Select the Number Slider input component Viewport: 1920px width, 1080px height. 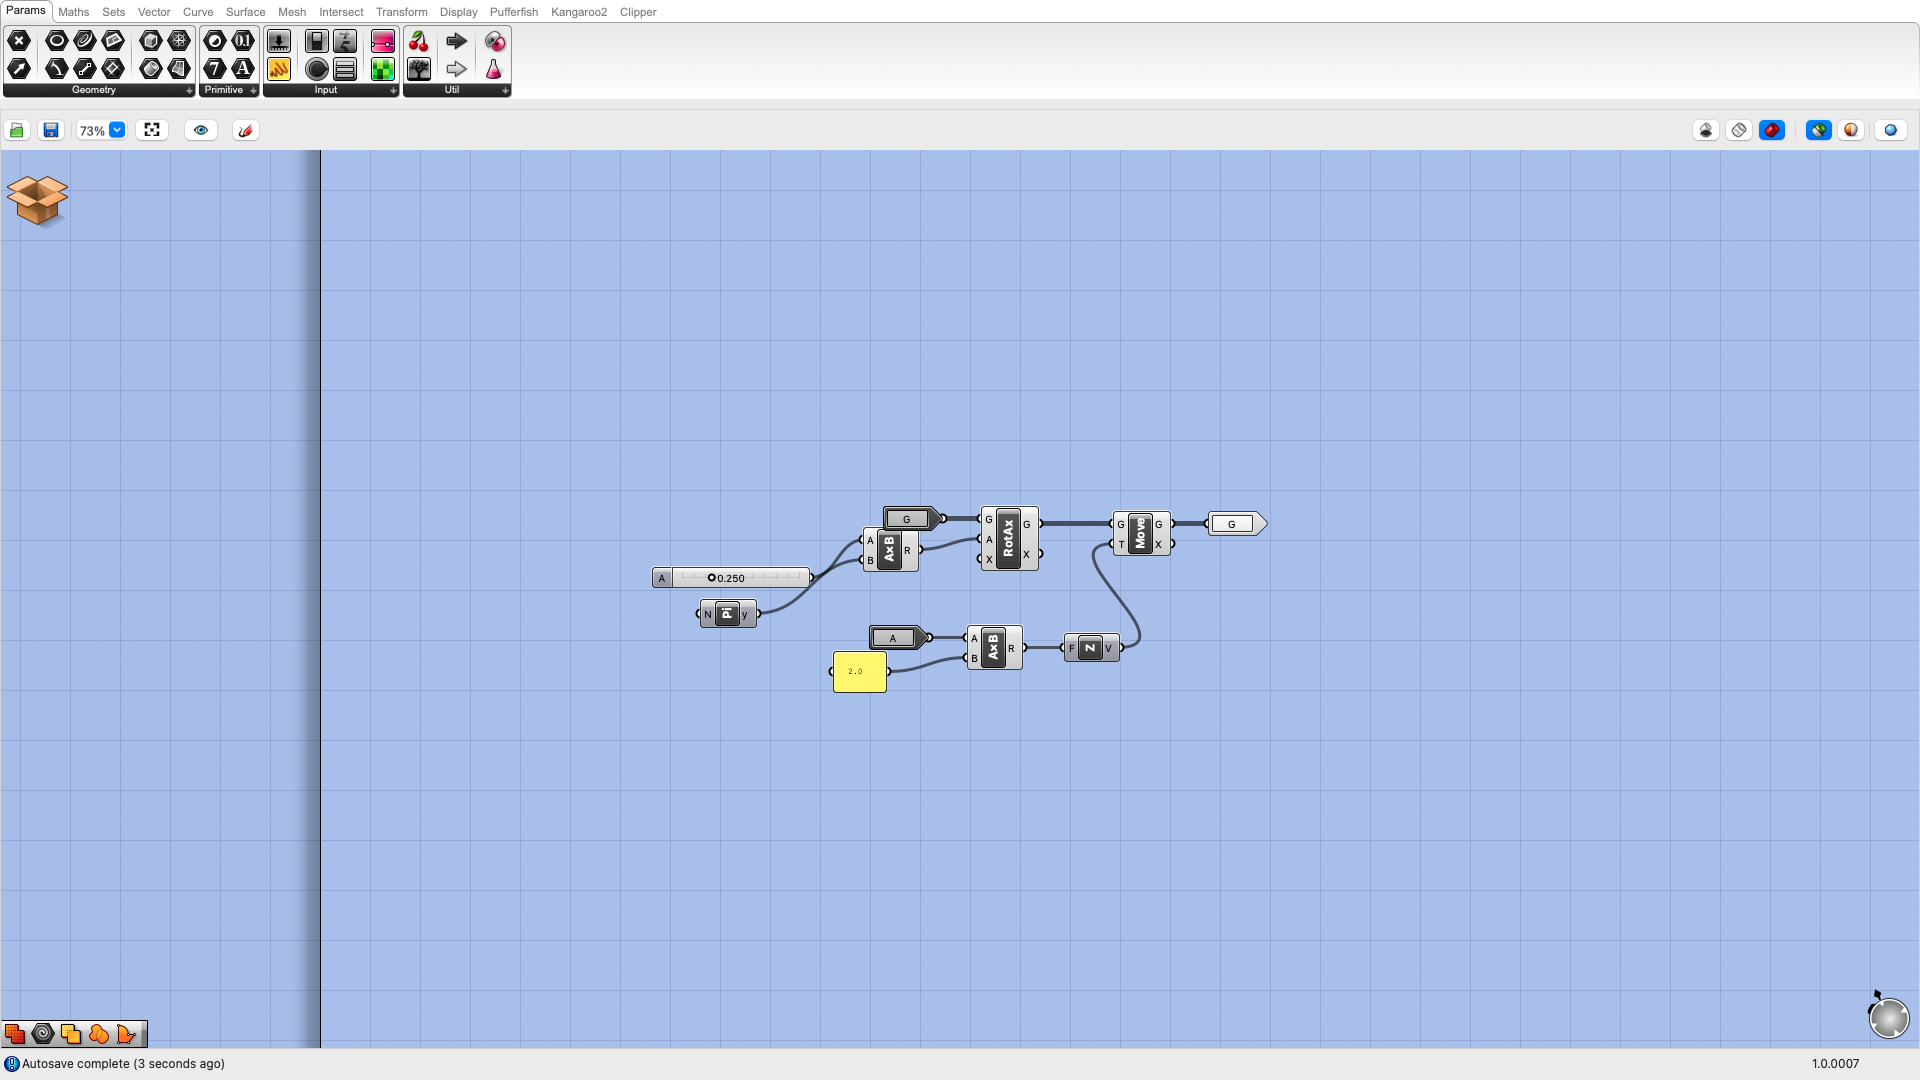click(279, 41)
